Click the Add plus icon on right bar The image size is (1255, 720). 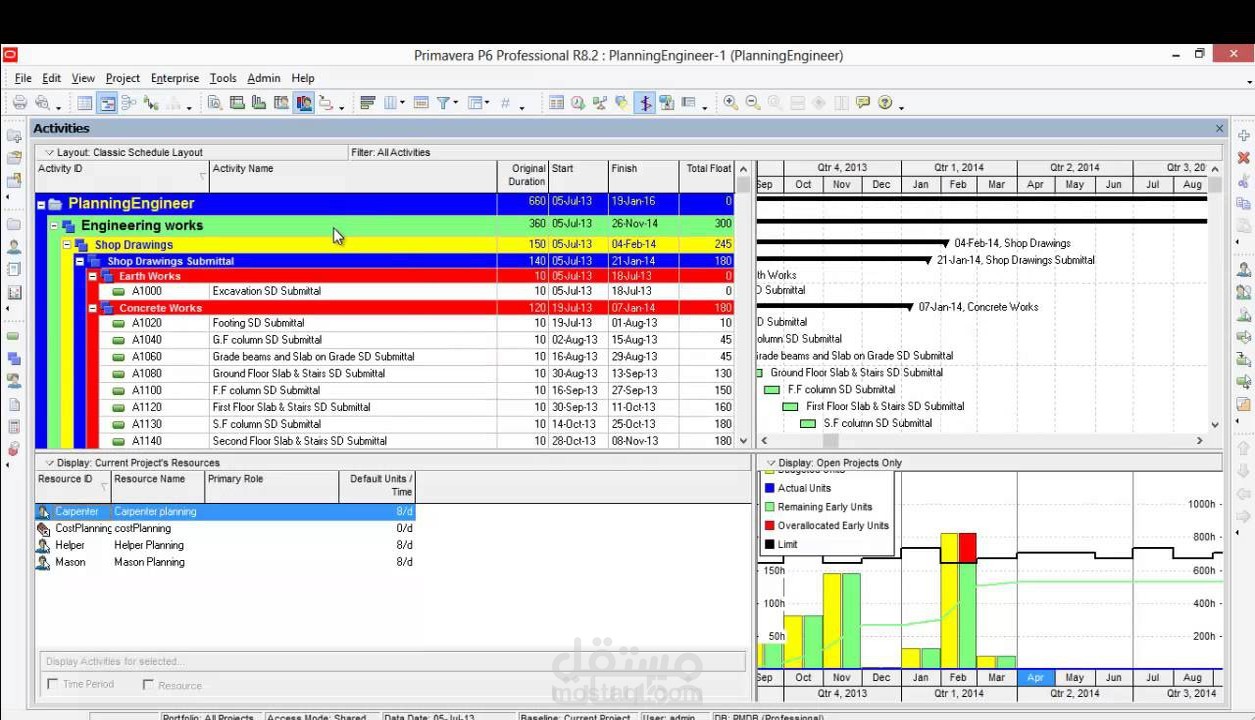(1244, 135)
